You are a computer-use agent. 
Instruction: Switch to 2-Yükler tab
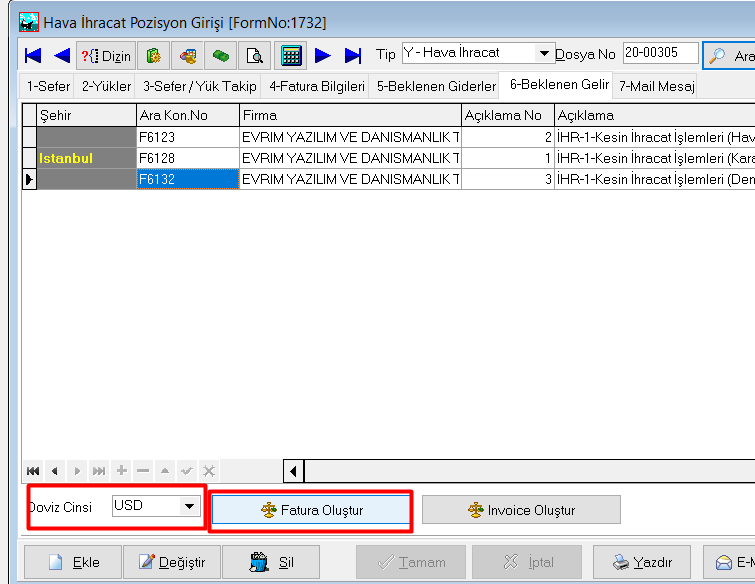pyautogui.click(x=106, y=86)
